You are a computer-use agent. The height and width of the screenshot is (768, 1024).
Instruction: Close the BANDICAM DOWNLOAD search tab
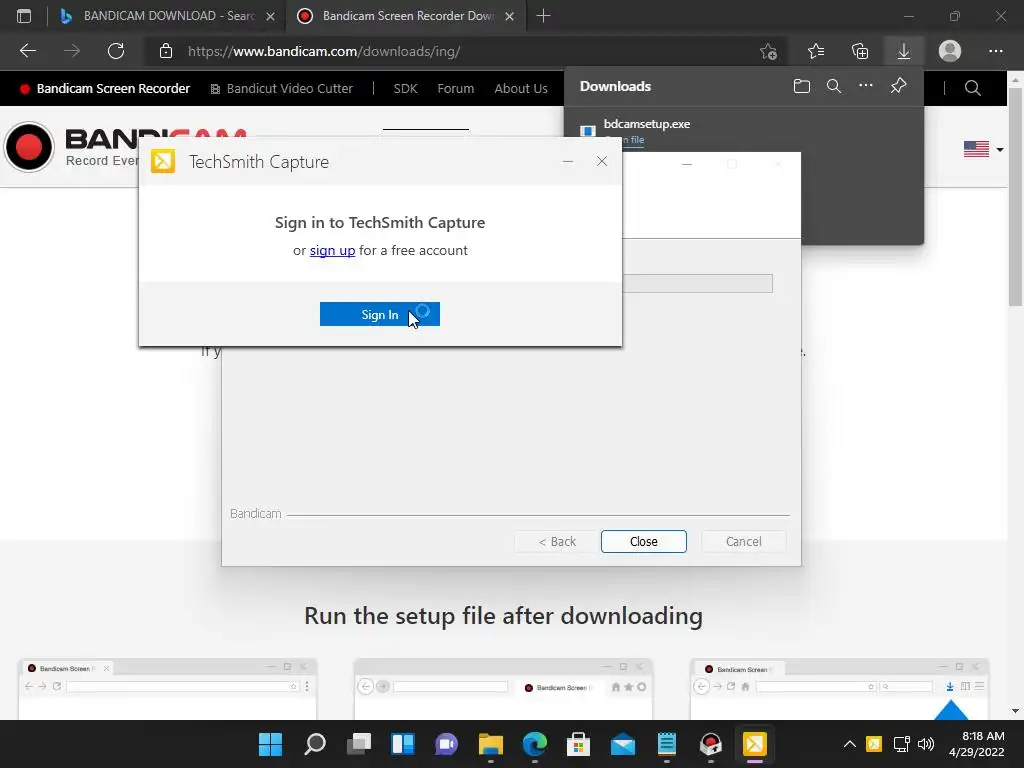click(x=270, y=16)
